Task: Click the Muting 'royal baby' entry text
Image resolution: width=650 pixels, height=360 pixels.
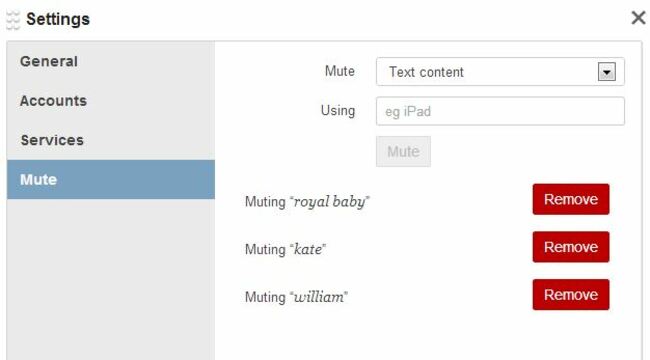Action: [307, 202]
